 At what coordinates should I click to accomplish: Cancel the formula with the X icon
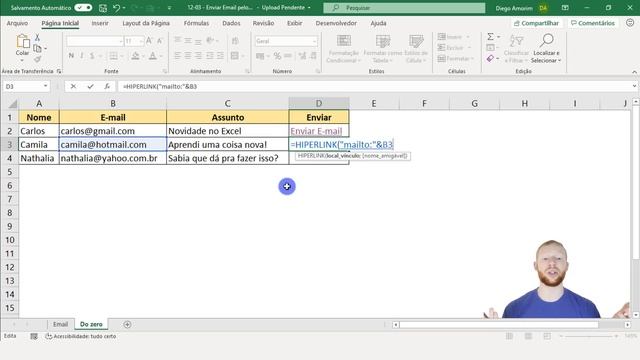coord(73,86)
